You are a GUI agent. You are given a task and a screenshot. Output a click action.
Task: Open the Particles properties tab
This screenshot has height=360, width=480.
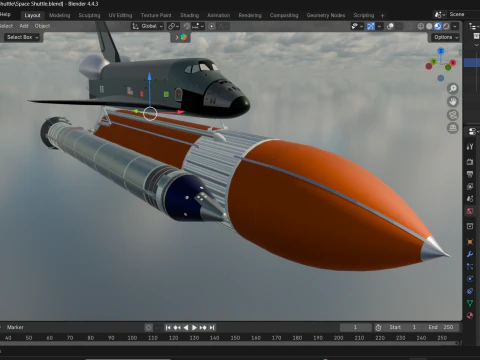470,266
